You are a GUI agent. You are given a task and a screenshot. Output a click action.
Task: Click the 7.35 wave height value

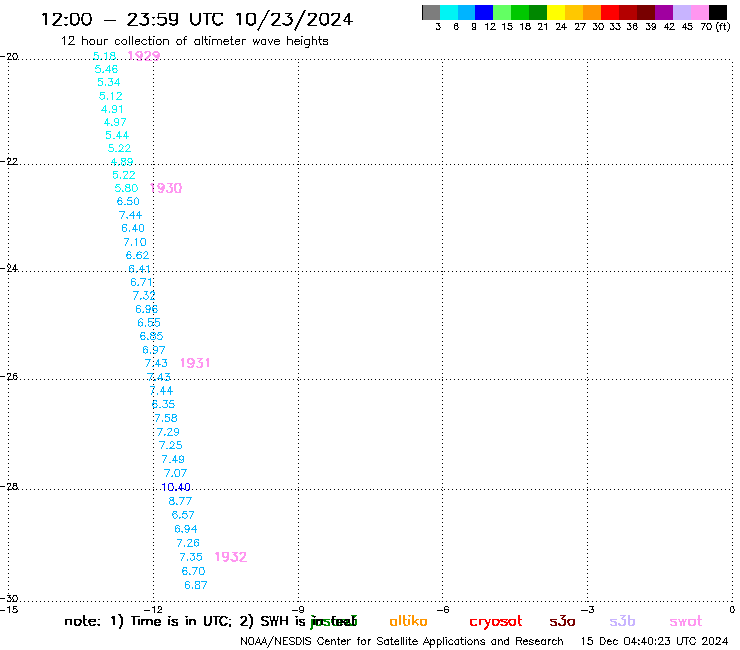(x=191, y=557)
